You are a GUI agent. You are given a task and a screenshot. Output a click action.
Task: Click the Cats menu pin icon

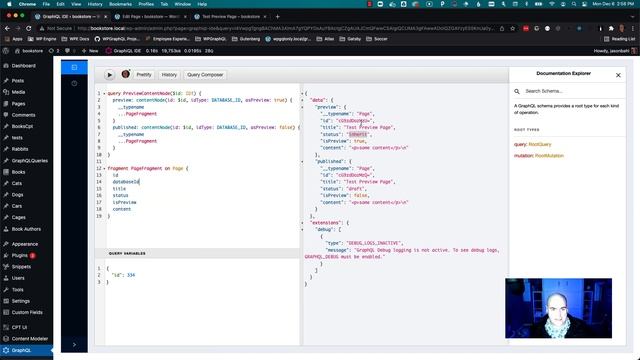tap(6, 183)
